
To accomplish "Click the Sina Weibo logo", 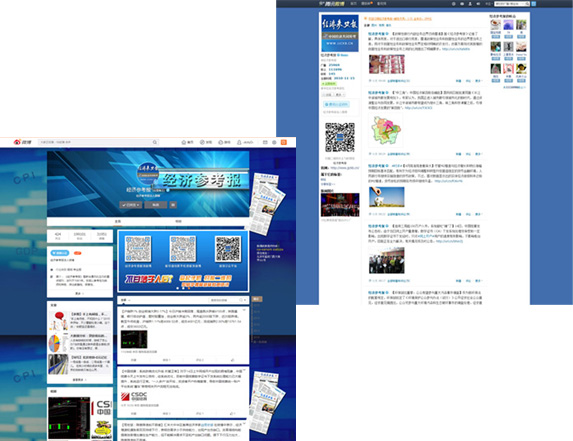I will pyautogui.click(x=22, y=142).
